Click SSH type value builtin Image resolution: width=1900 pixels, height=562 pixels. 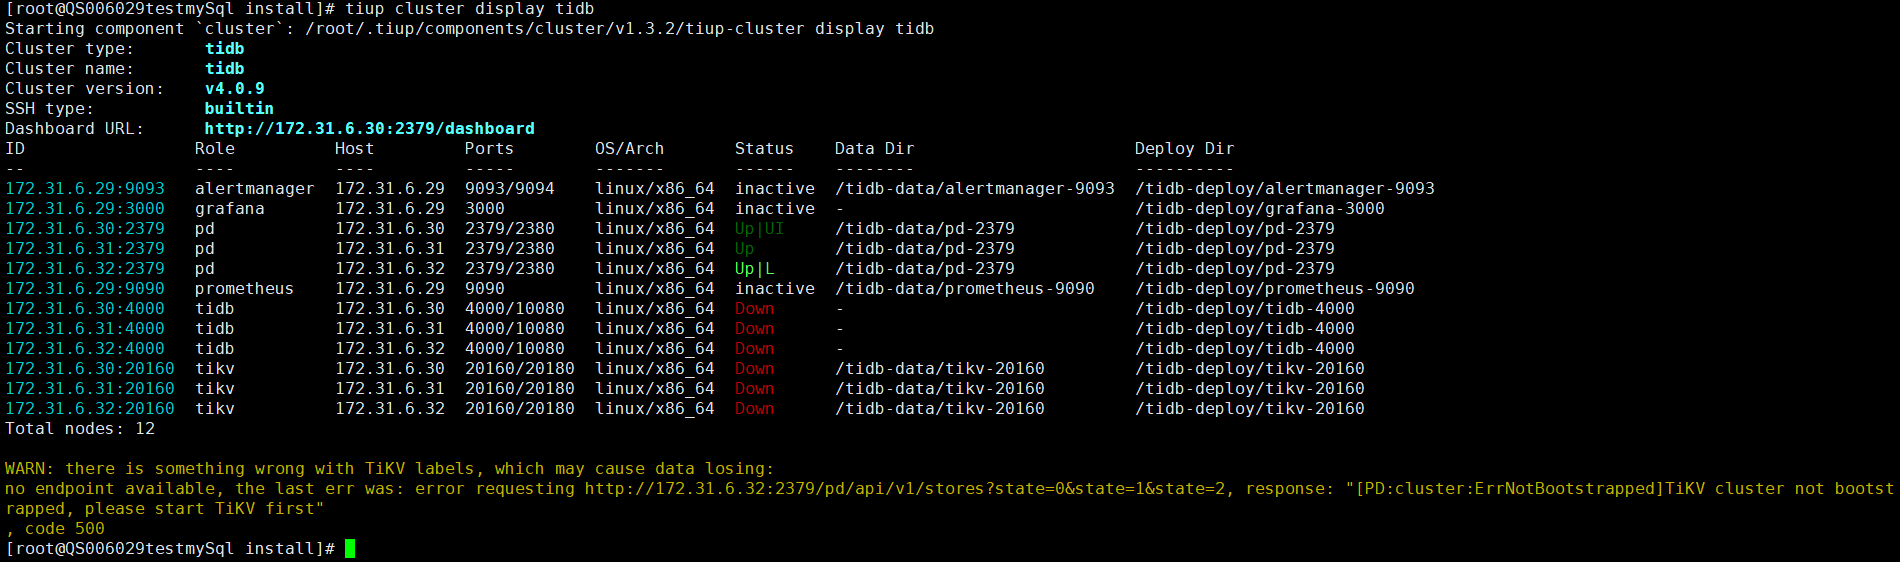pyautogui.click(x=239, y=109)
